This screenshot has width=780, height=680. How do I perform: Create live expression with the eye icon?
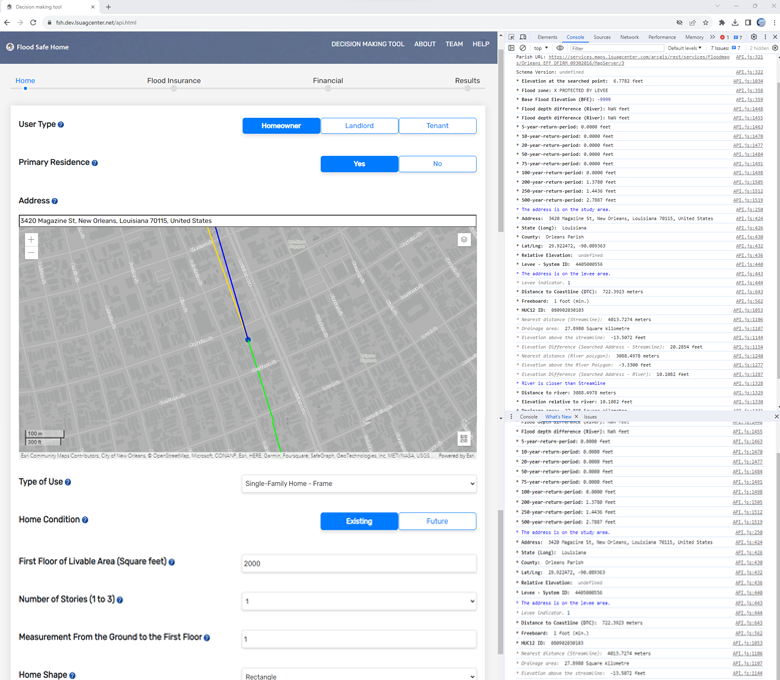click(x=560, y=48)
